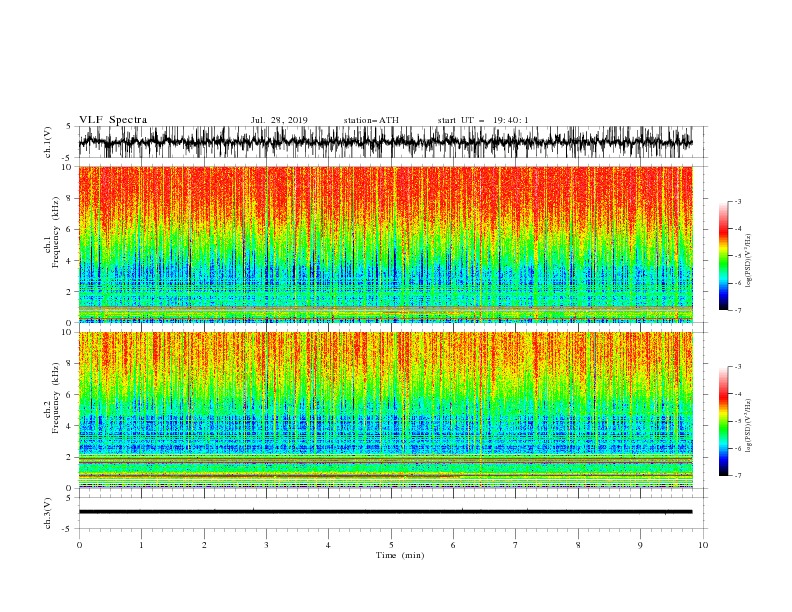The width and height of the screenshot is (792, 612).
Task: Click the "-5" tick of the lower colorbar
Action: [x=738, y=421]
